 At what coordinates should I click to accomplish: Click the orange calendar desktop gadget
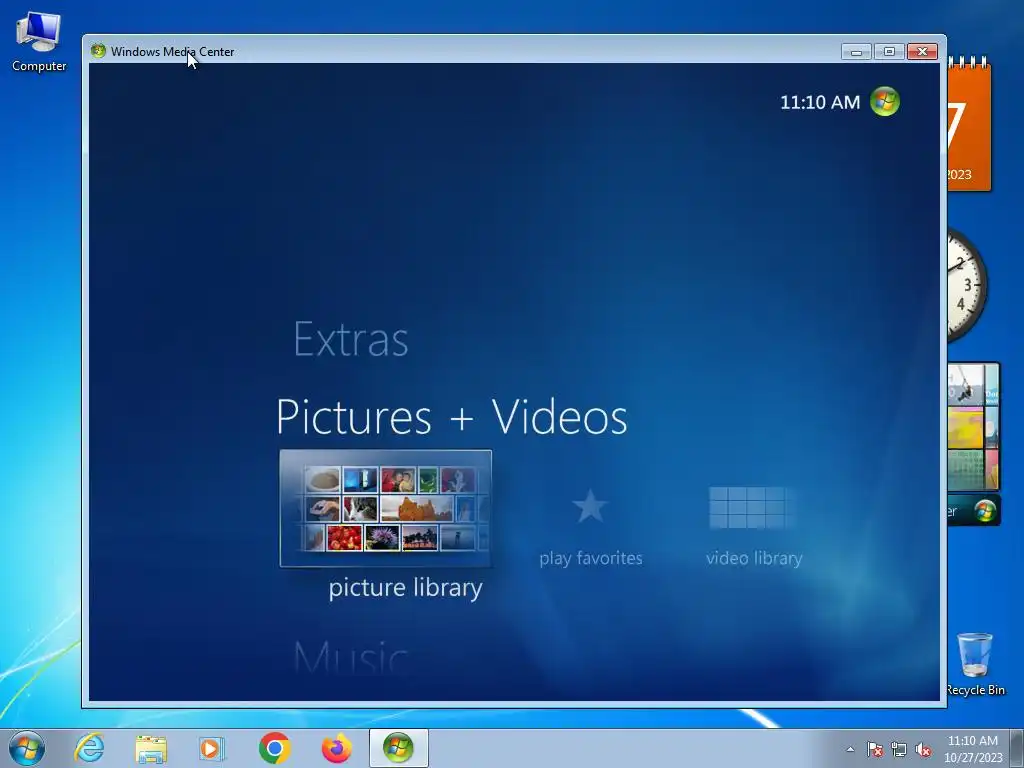click(x=970, y=124)
